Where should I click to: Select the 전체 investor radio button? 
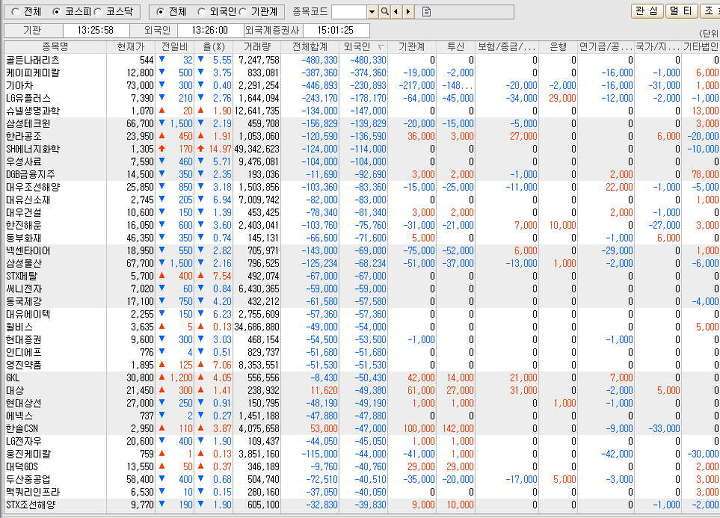(x=160, y=11)
